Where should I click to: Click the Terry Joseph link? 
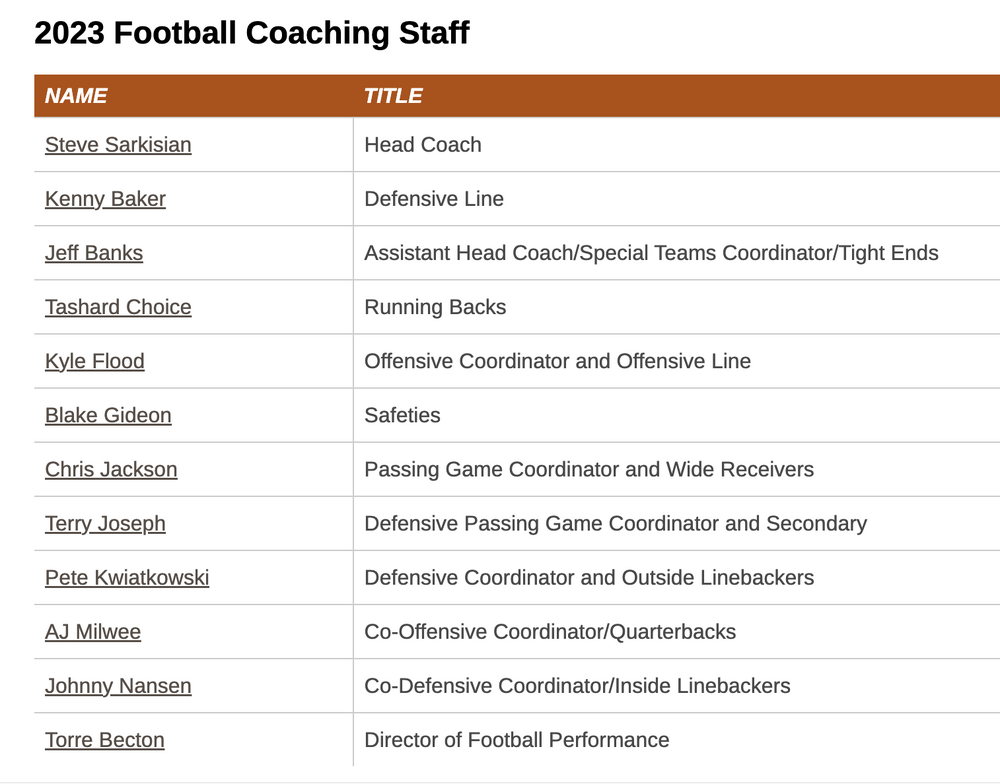[x=105, y=523]
